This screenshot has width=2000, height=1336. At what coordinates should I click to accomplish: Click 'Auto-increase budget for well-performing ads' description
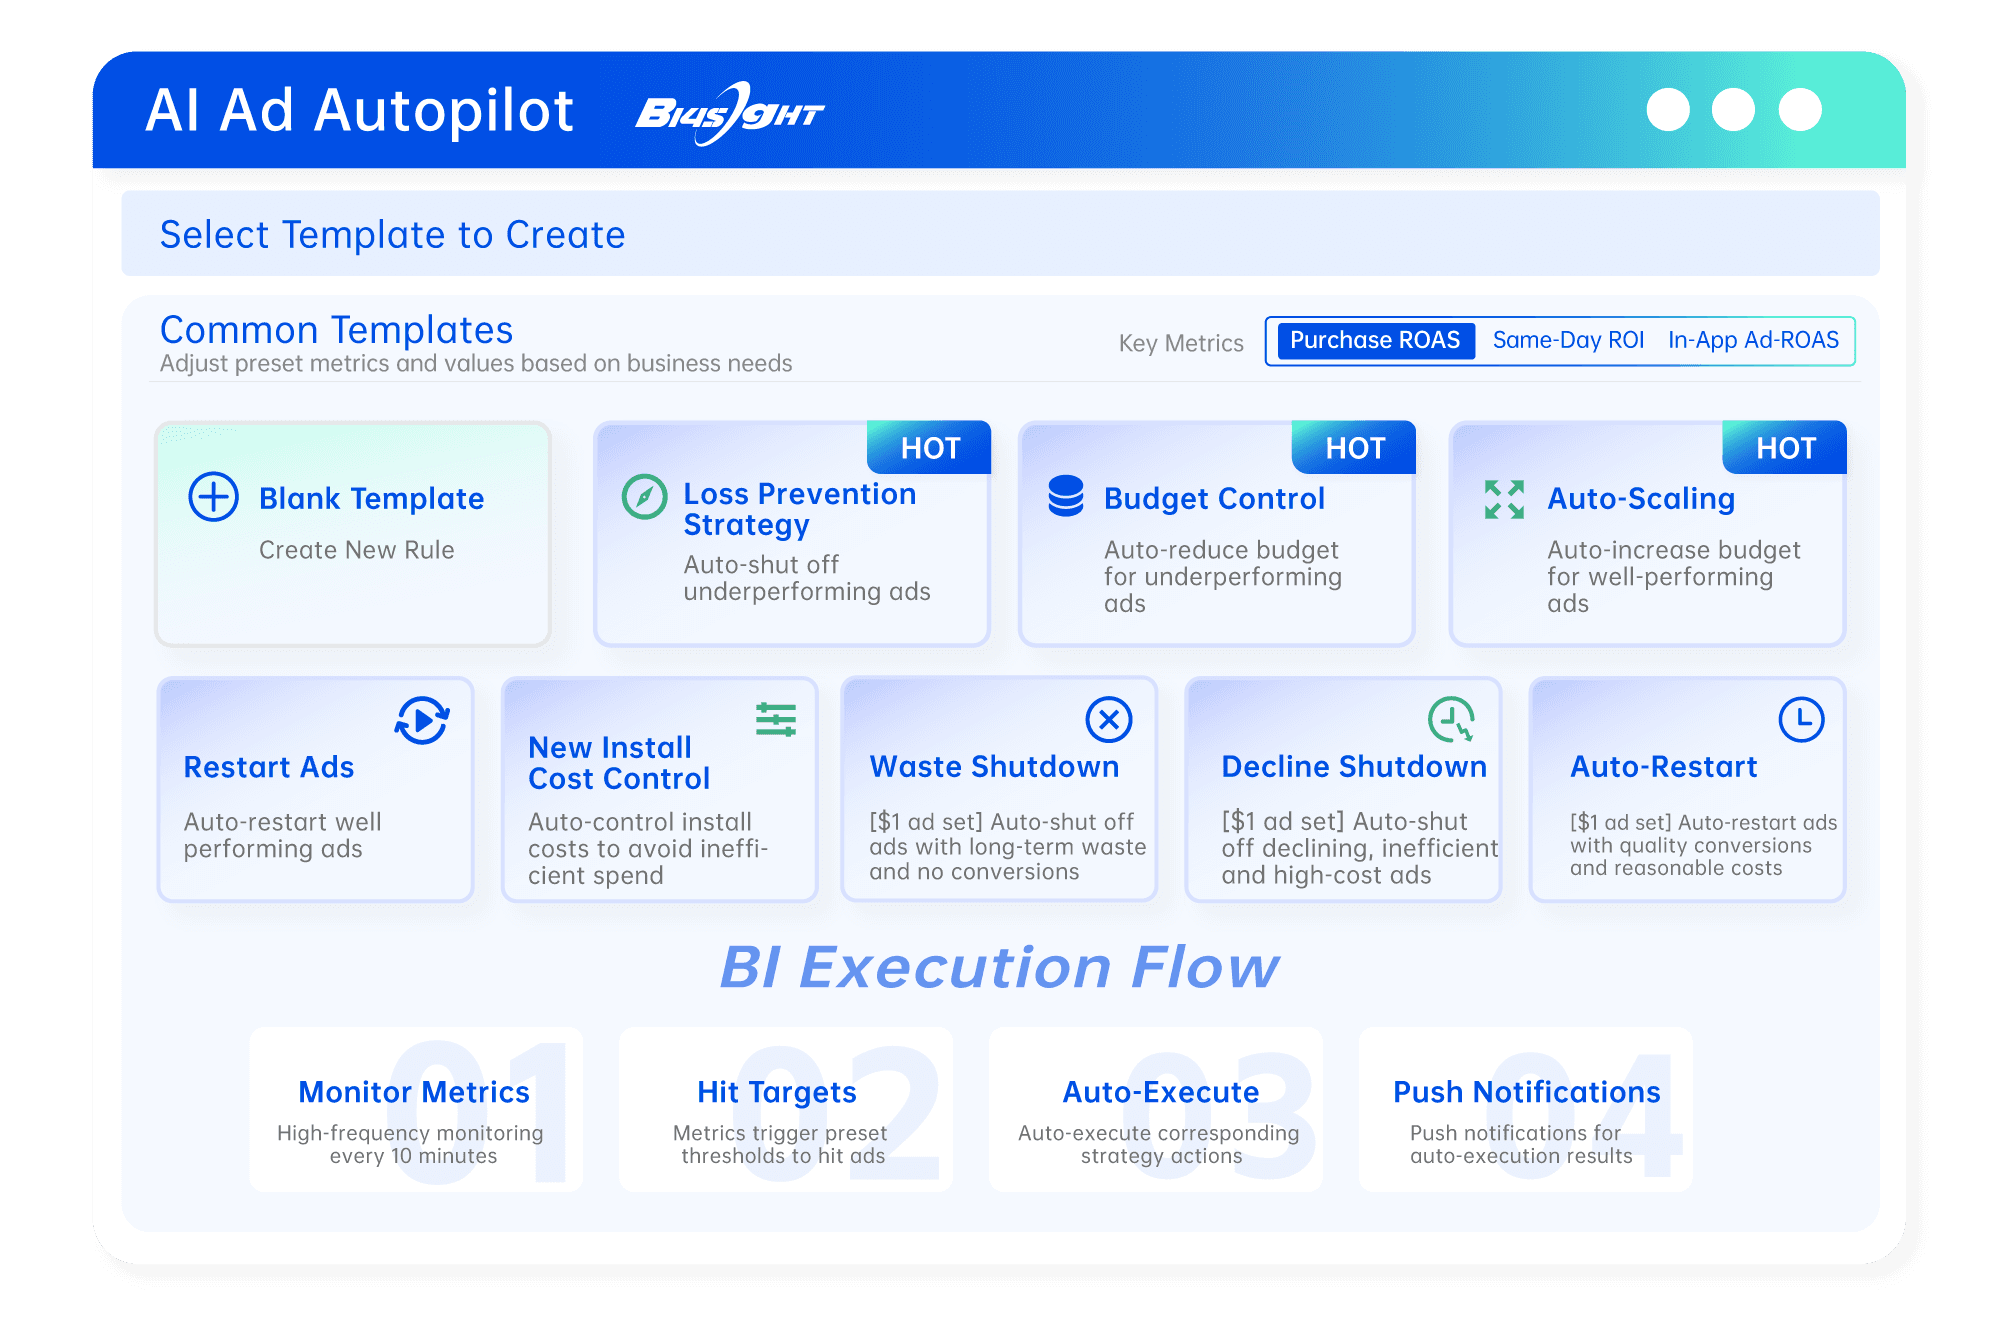click(1674, 577)
